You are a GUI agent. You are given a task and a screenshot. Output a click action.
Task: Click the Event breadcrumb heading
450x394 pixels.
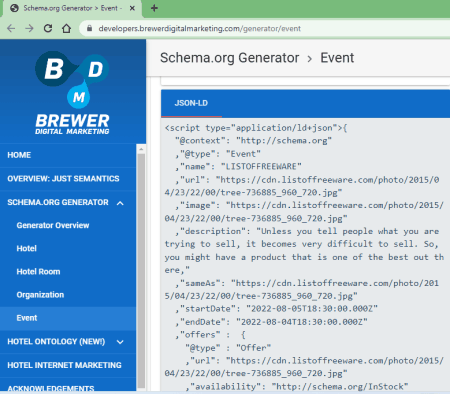click(337, 58)
